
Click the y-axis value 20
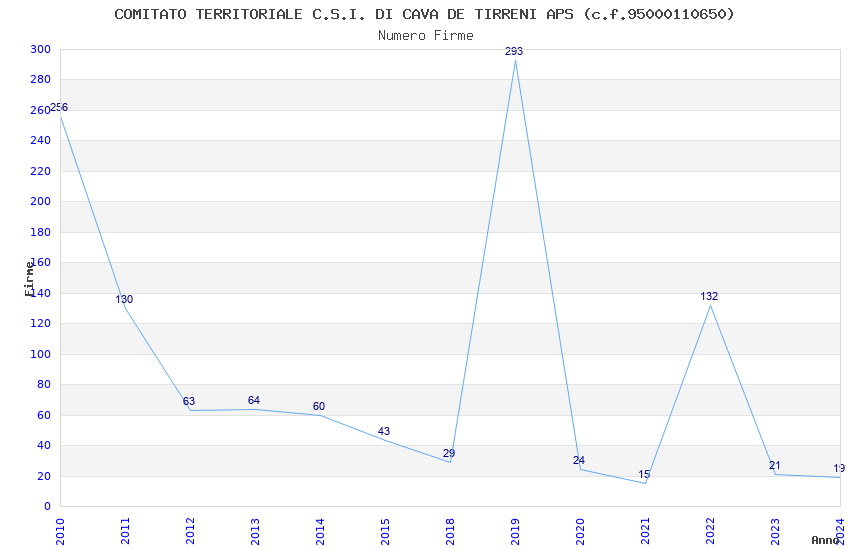click(44, 476)
